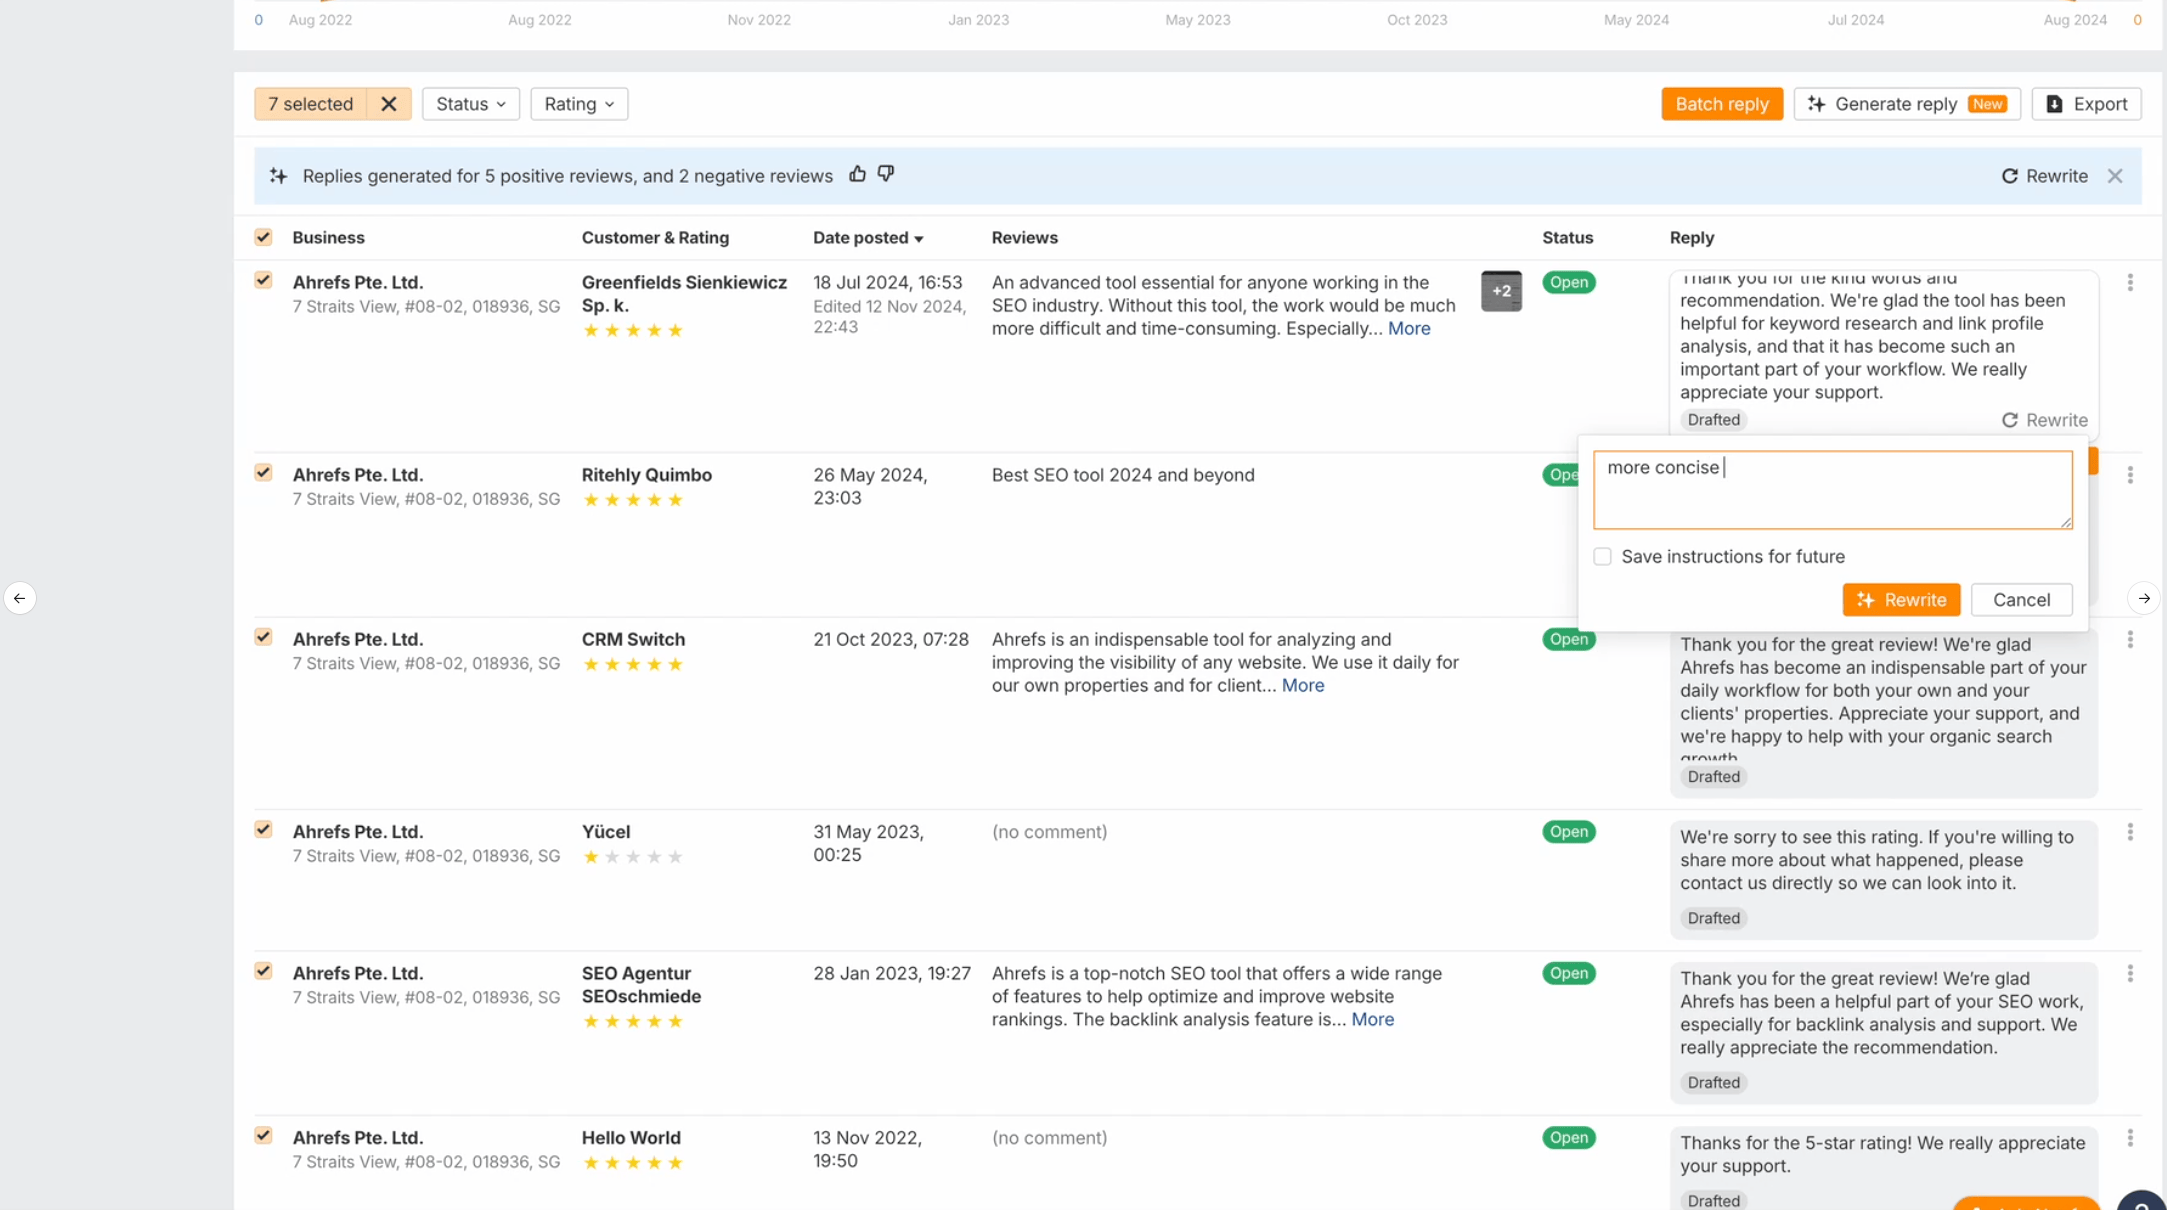
Task: Open three-dot menu for Greenfields row
Action: 2130,283
